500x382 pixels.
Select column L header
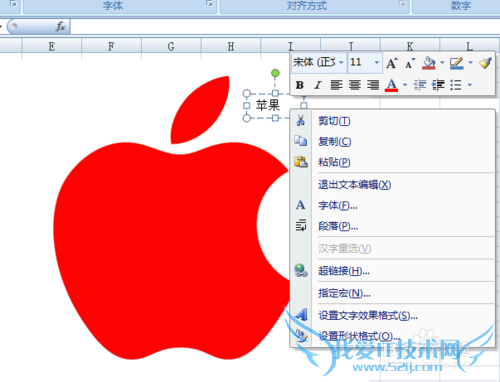[x=470, y=45]
